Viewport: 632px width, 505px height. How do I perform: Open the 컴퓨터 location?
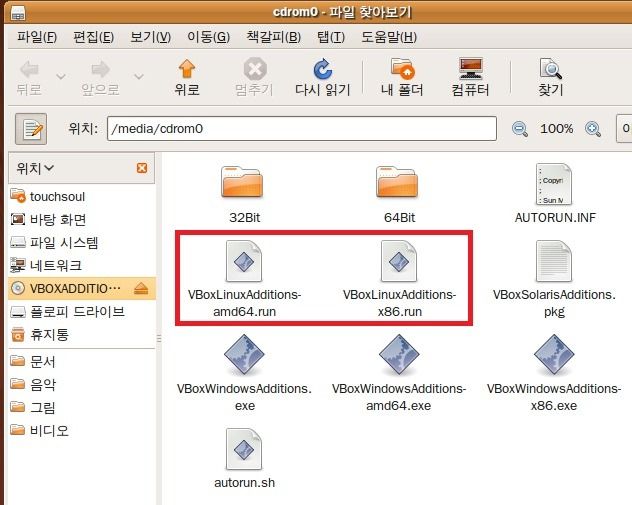470,78
